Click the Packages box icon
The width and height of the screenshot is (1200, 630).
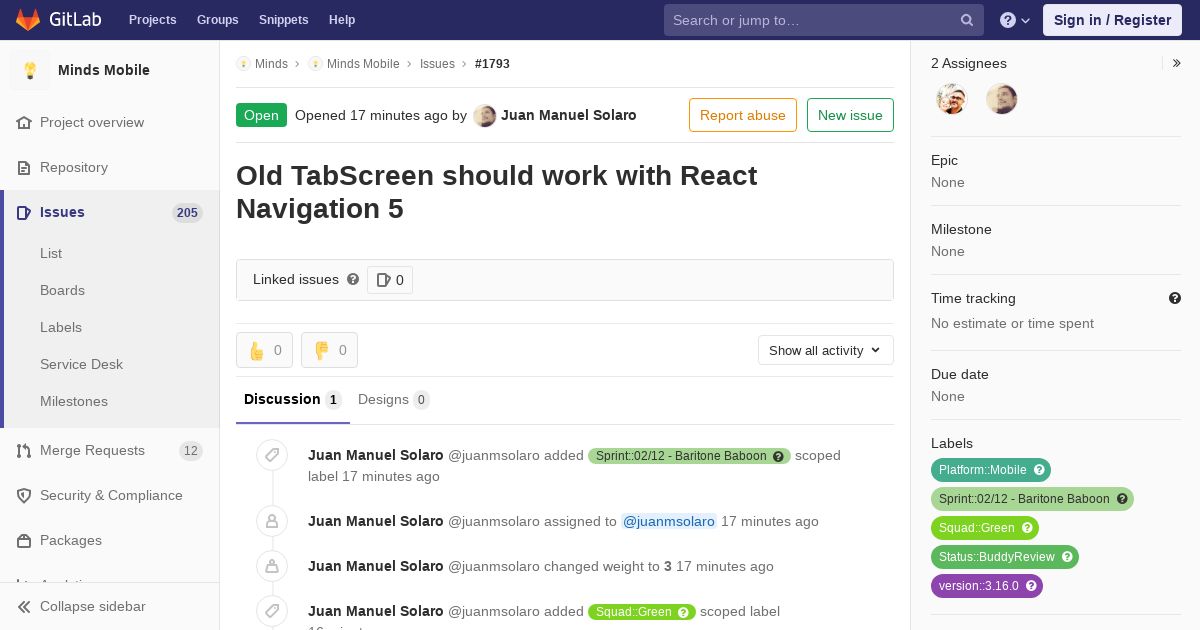pos(24,540)
